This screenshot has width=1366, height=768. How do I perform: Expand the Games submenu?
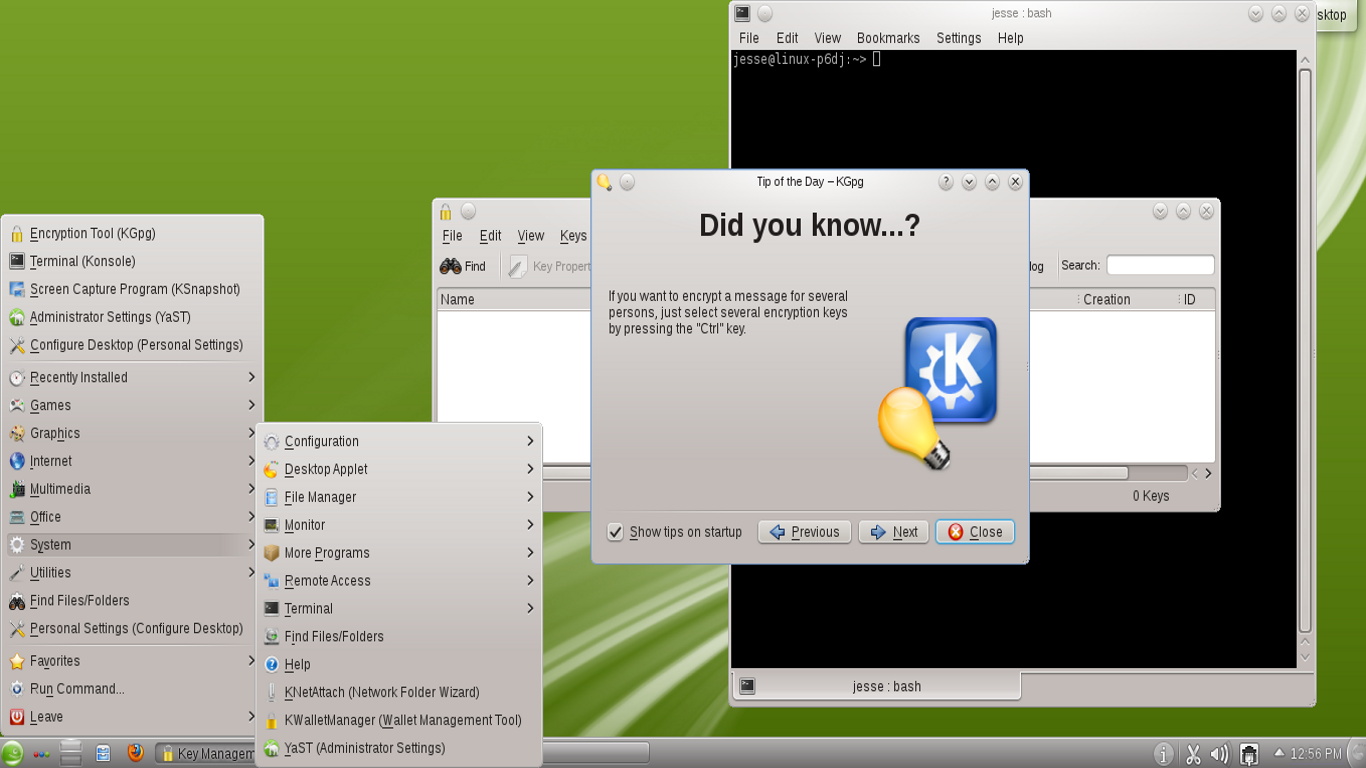[x=133, y=405]
